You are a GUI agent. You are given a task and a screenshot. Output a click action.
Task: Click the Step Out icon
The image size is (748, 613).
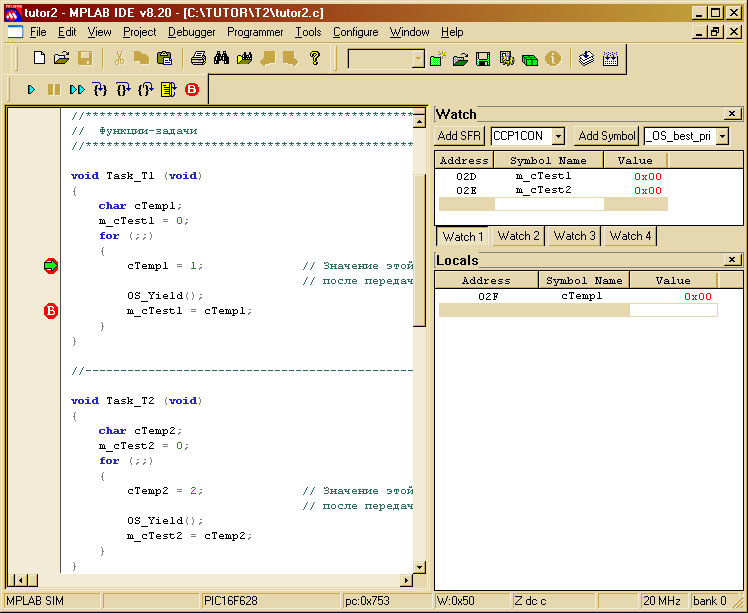(146, 89)
